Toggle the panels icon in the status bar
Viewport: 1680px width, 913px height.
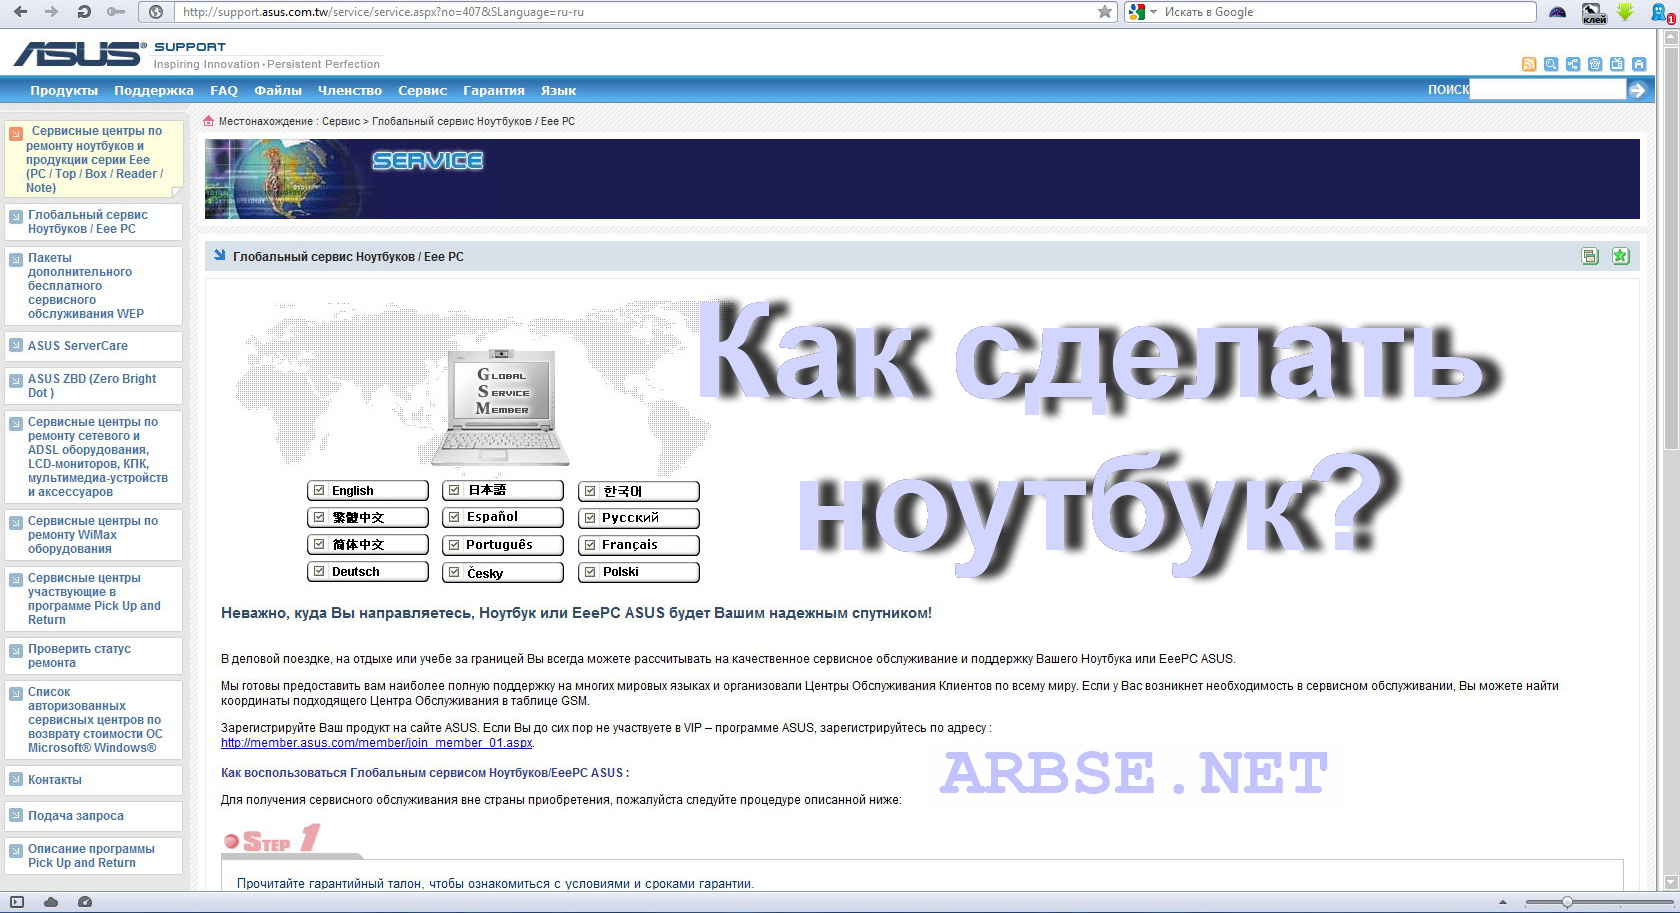[17, 902]
